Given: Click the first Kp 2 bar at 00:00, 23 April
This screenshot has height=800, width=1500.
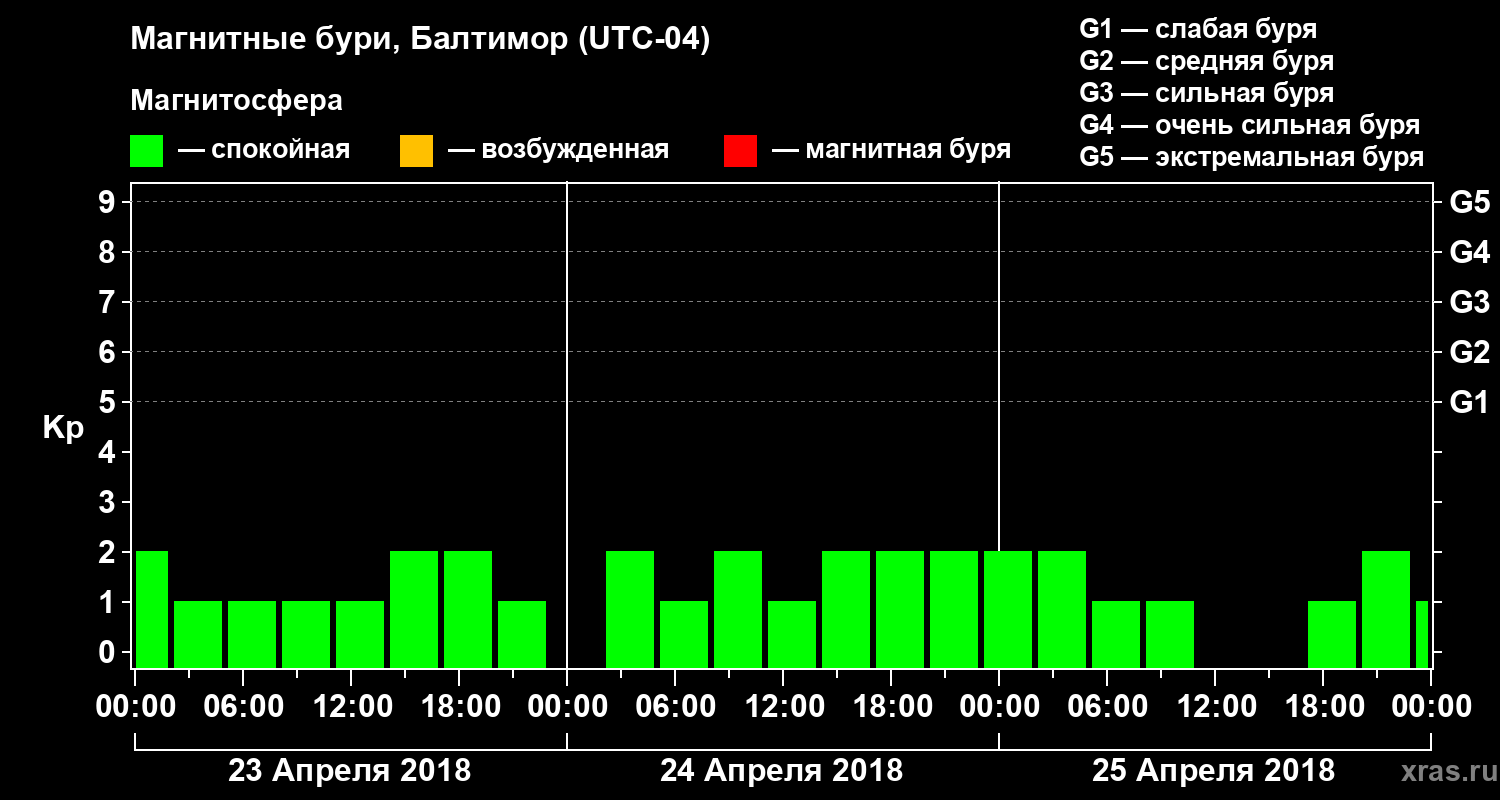Looking at the screenshot, I should tap(152, 609).
